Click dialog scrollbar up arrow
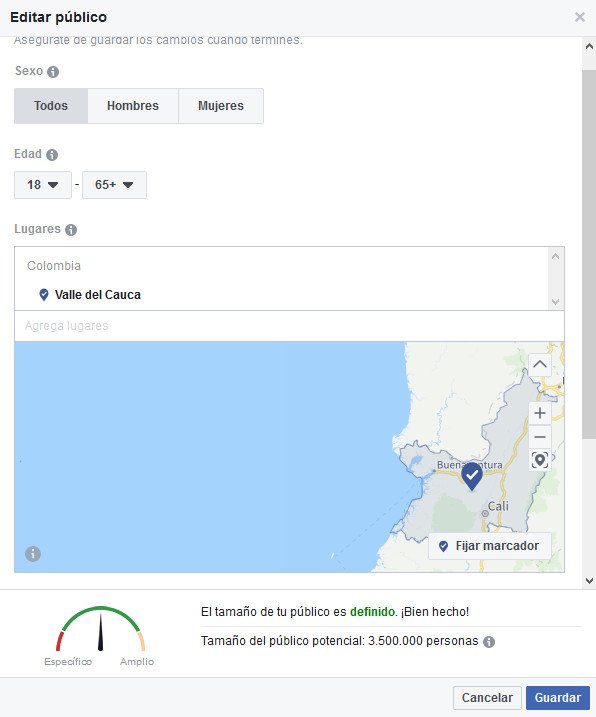The image size is (596, 717). 589,46
